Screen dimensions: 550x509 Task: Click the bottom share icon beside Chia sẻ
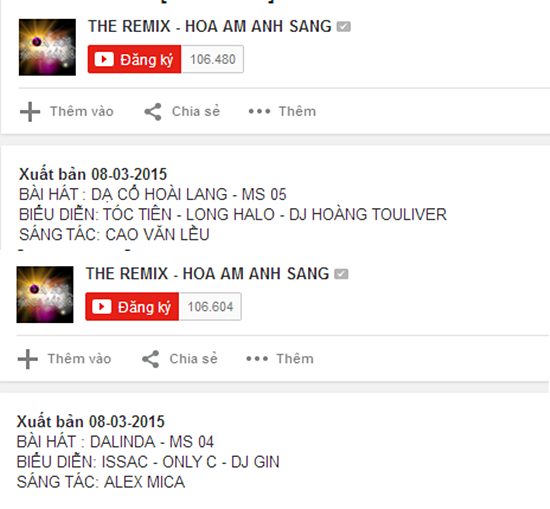(x=150, y=359)
